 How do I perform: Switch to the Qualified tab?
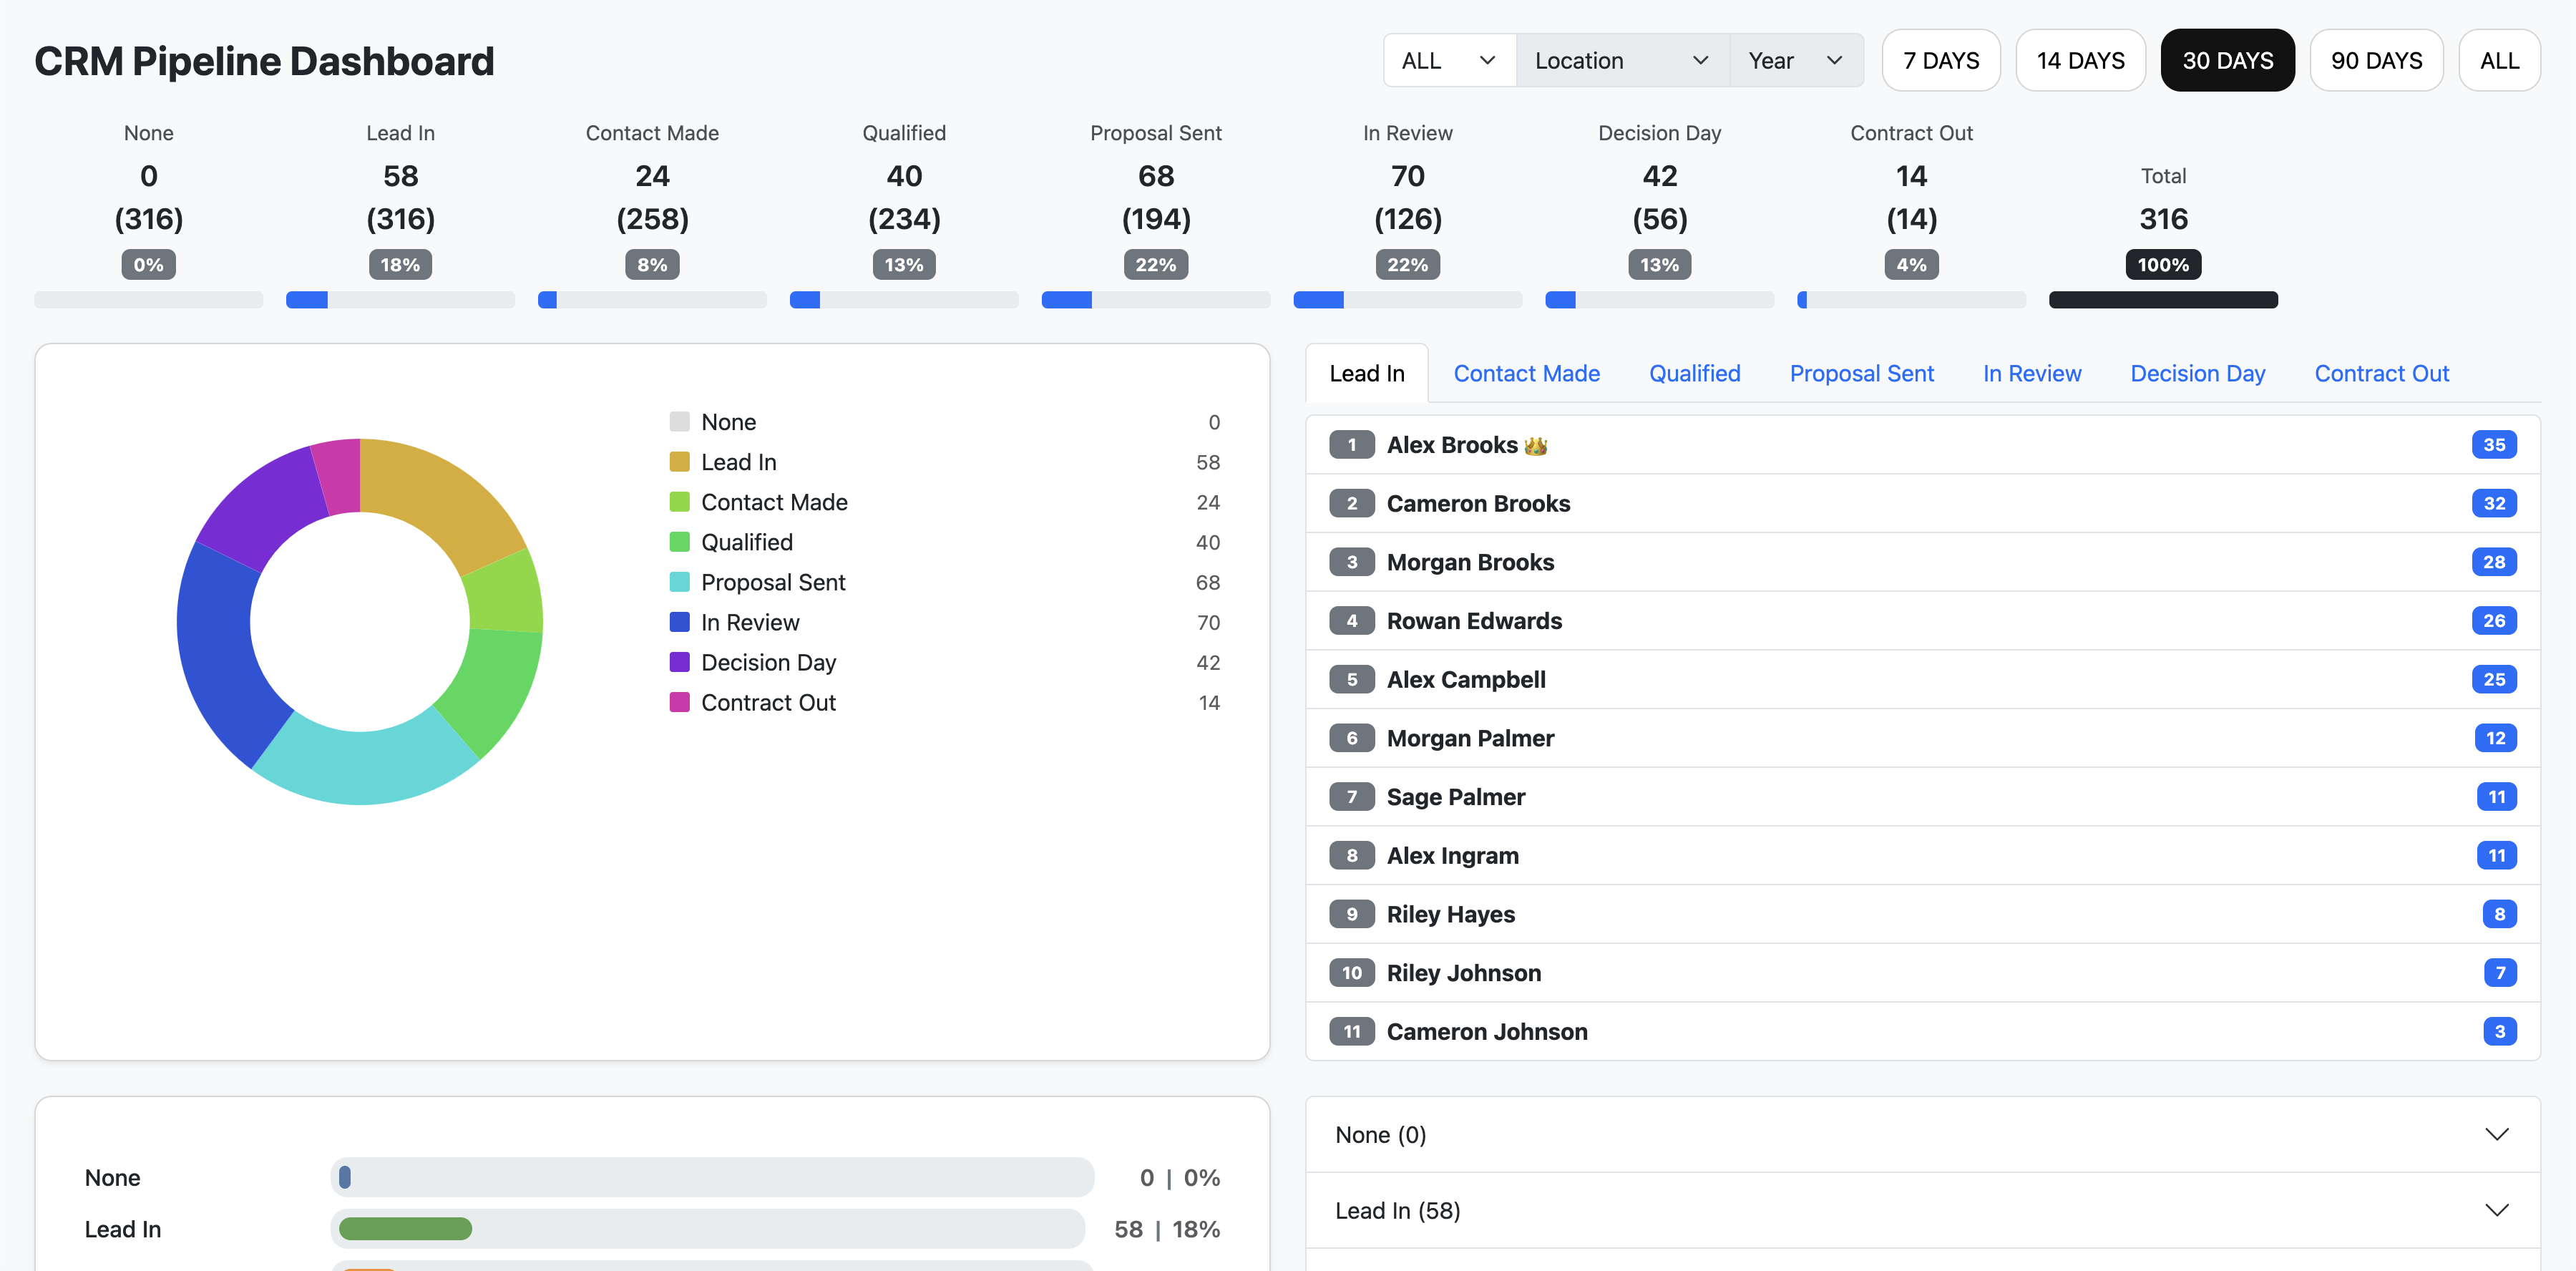1694,373
